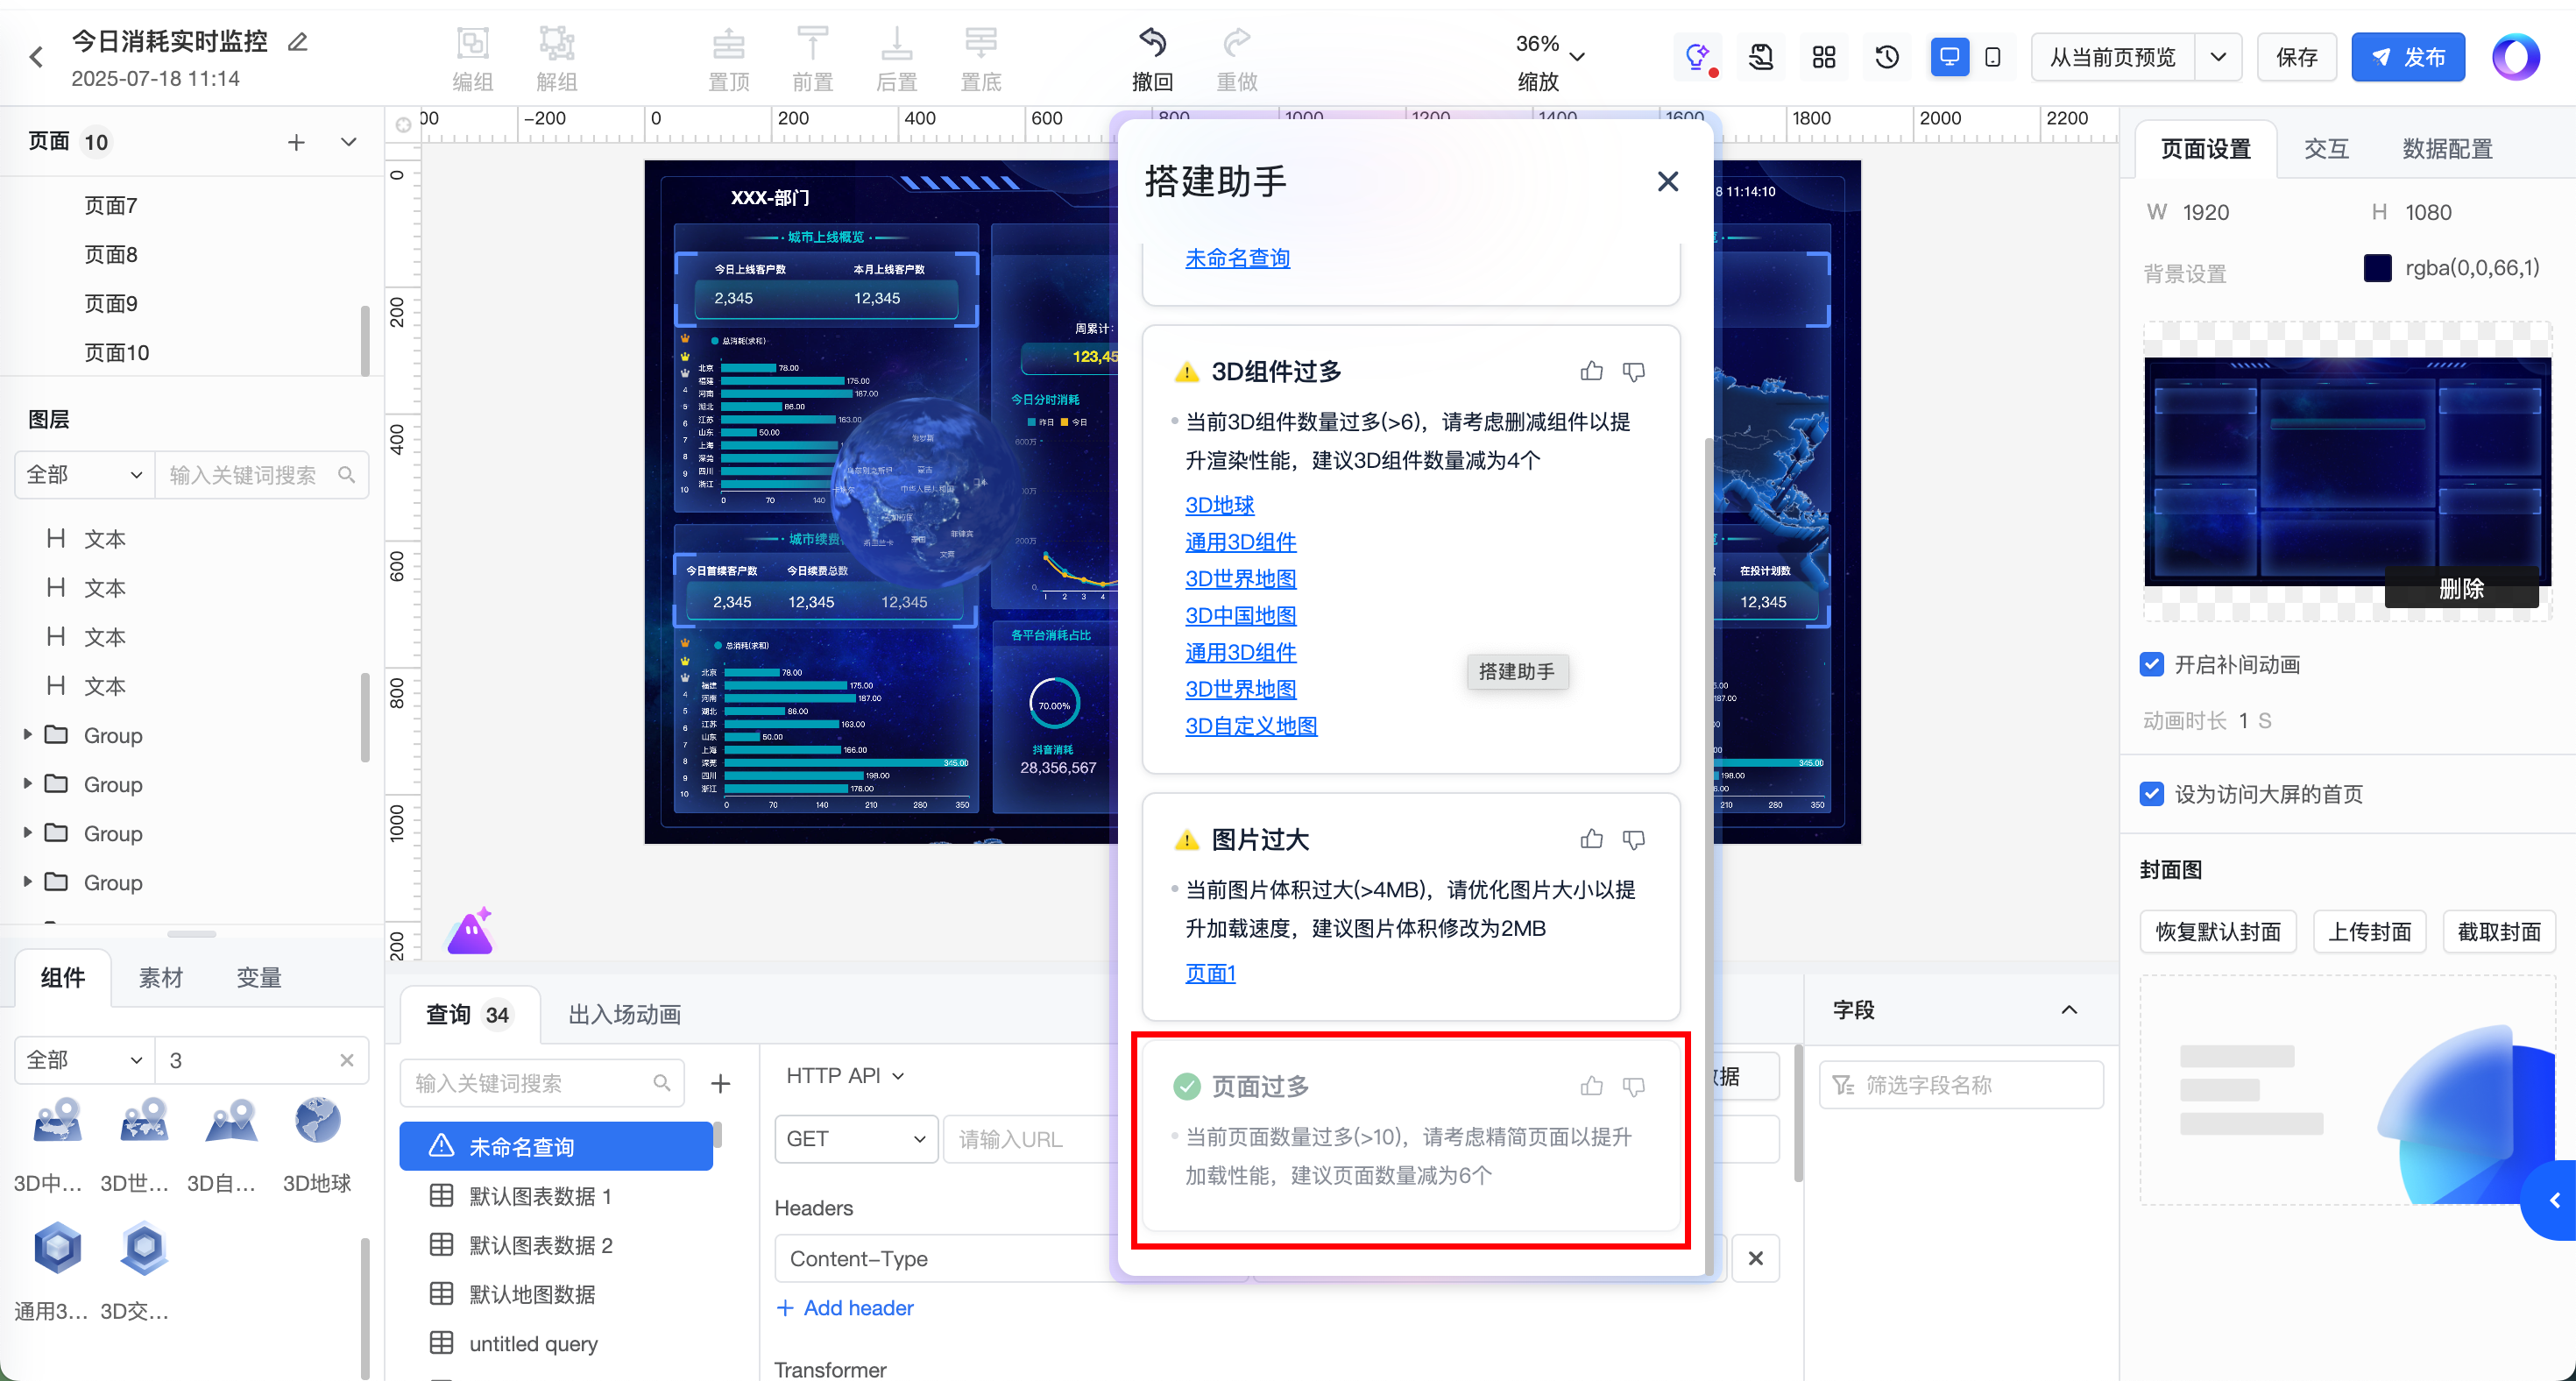
Task: Uncheck 开启补间动画 checkbox
Action: [2152, 665]
